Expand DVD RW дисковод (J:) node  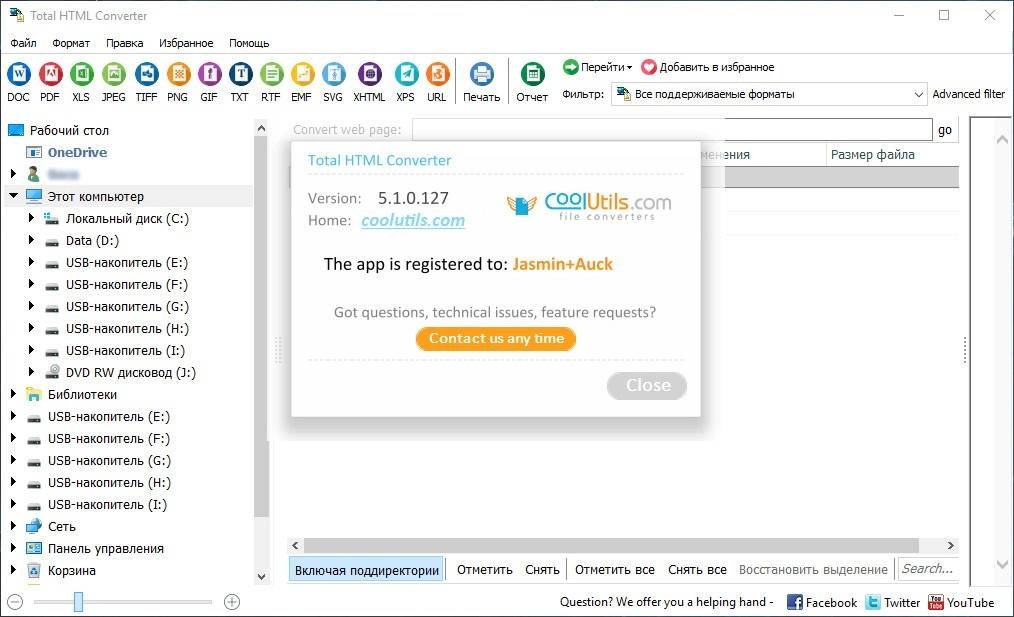click(x=30, y=372)
